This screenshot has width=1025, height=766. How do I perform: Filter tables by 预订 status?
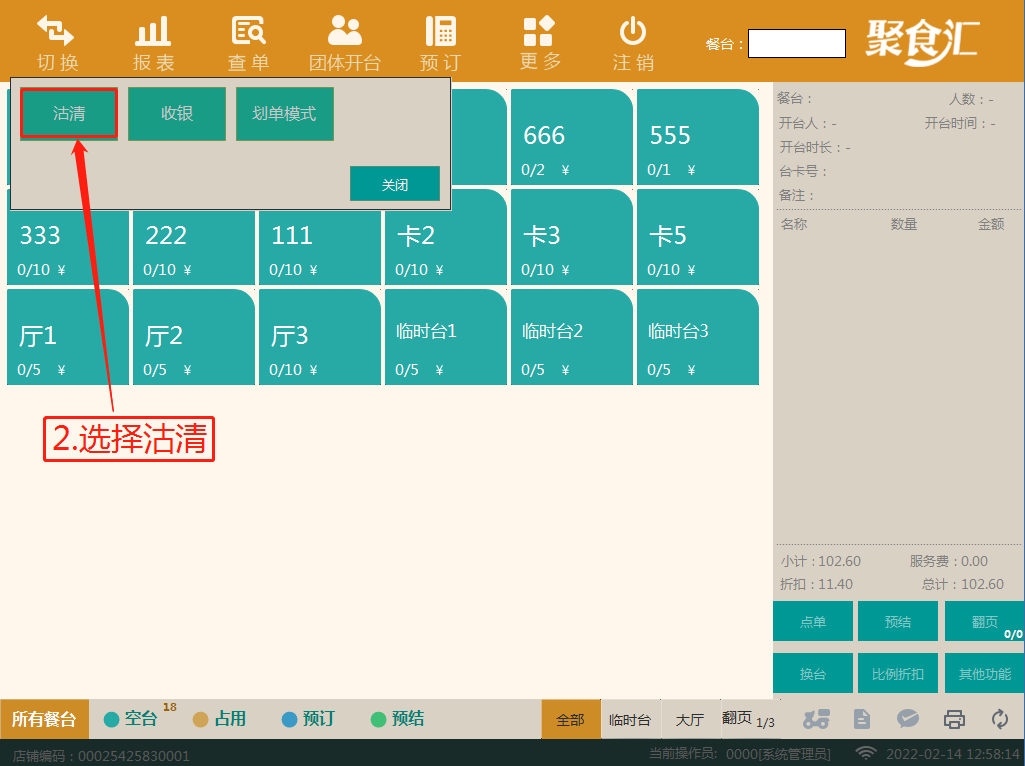pos(309,720)
